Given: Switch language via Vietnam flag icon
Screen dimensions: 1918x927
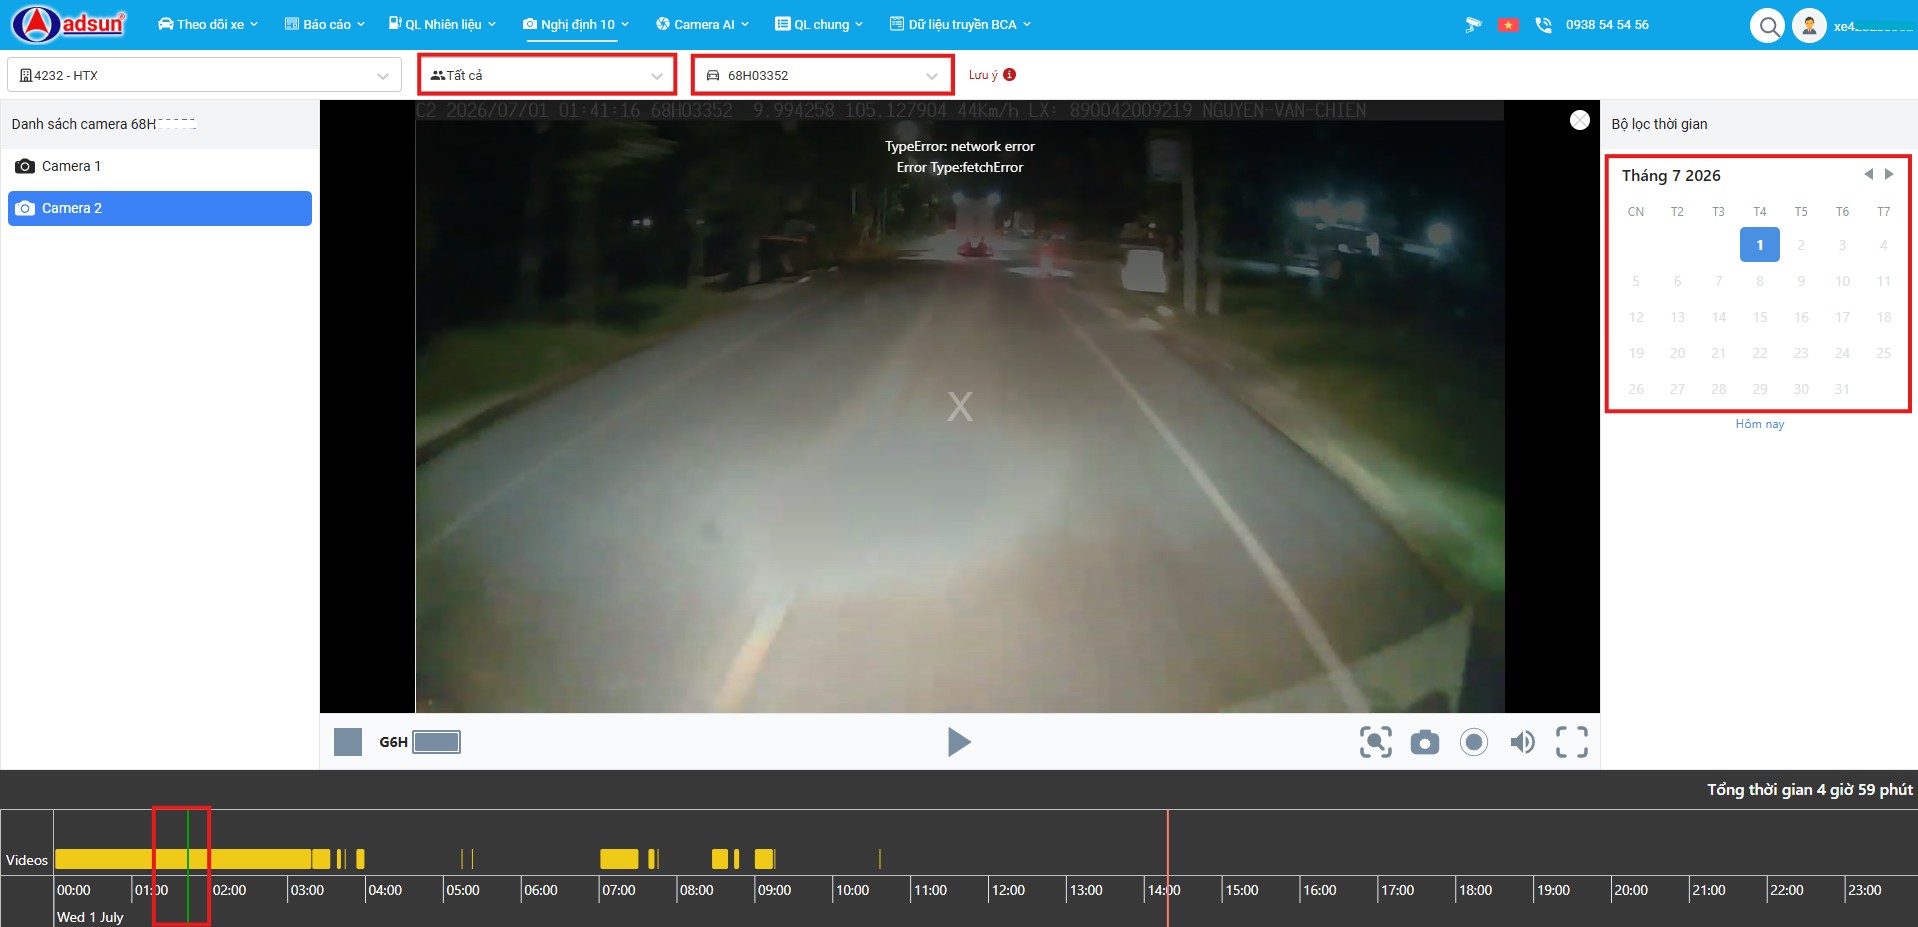Looking at the screenshot, I should pyautogui.click(x=1508, y=25).
